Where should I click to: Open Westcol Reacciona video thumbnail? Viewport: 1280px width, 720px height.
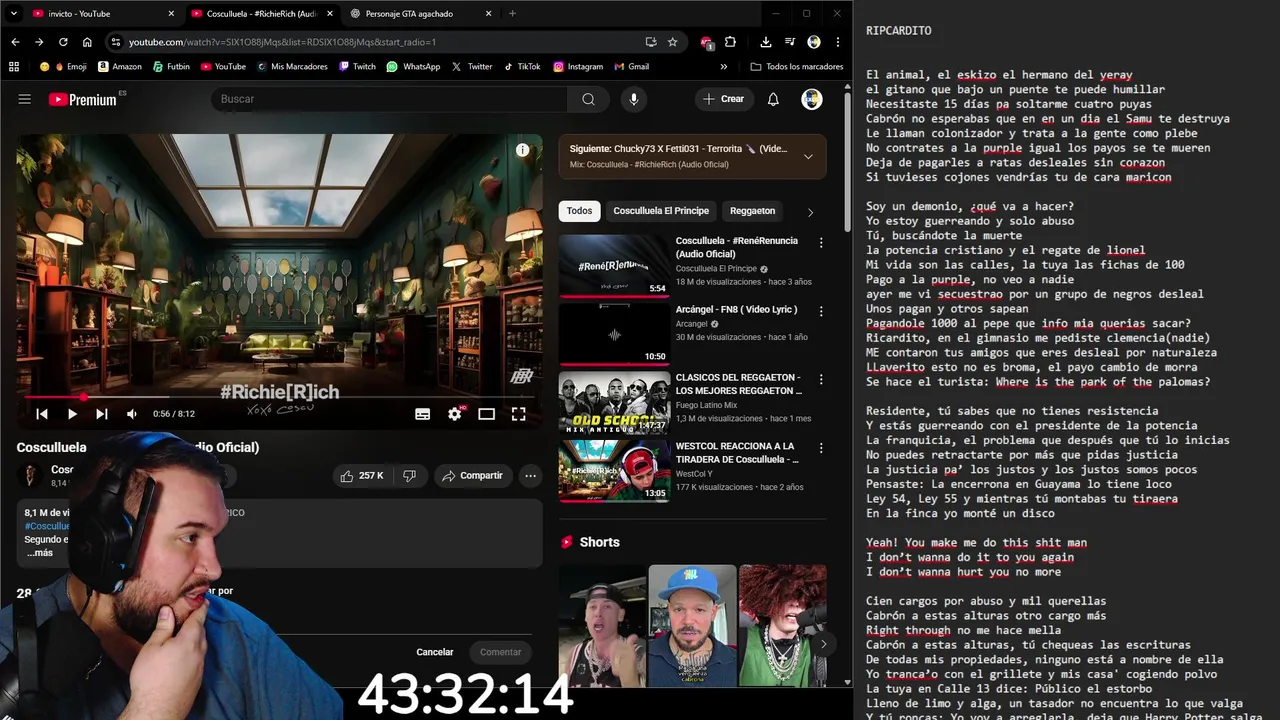coord(614,471)
